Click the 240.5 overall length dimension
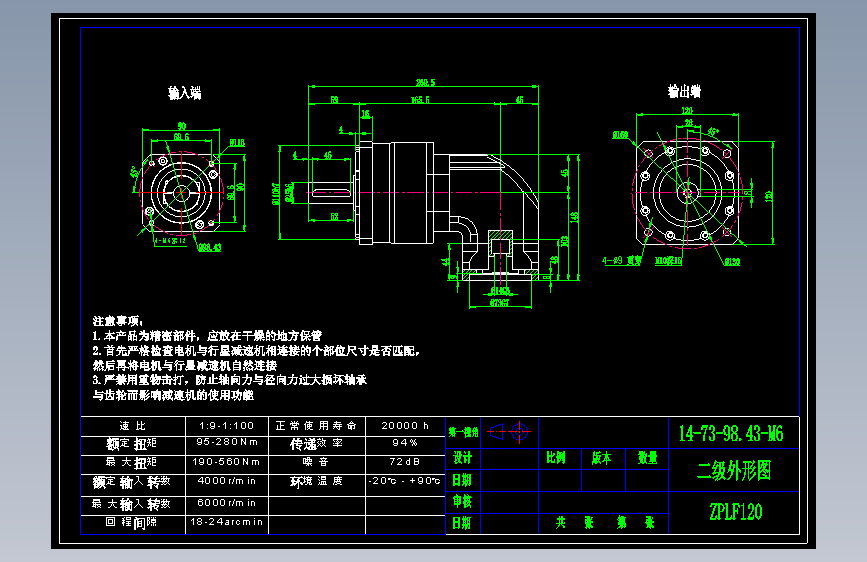The image size is (867, 562). [426, 82]
